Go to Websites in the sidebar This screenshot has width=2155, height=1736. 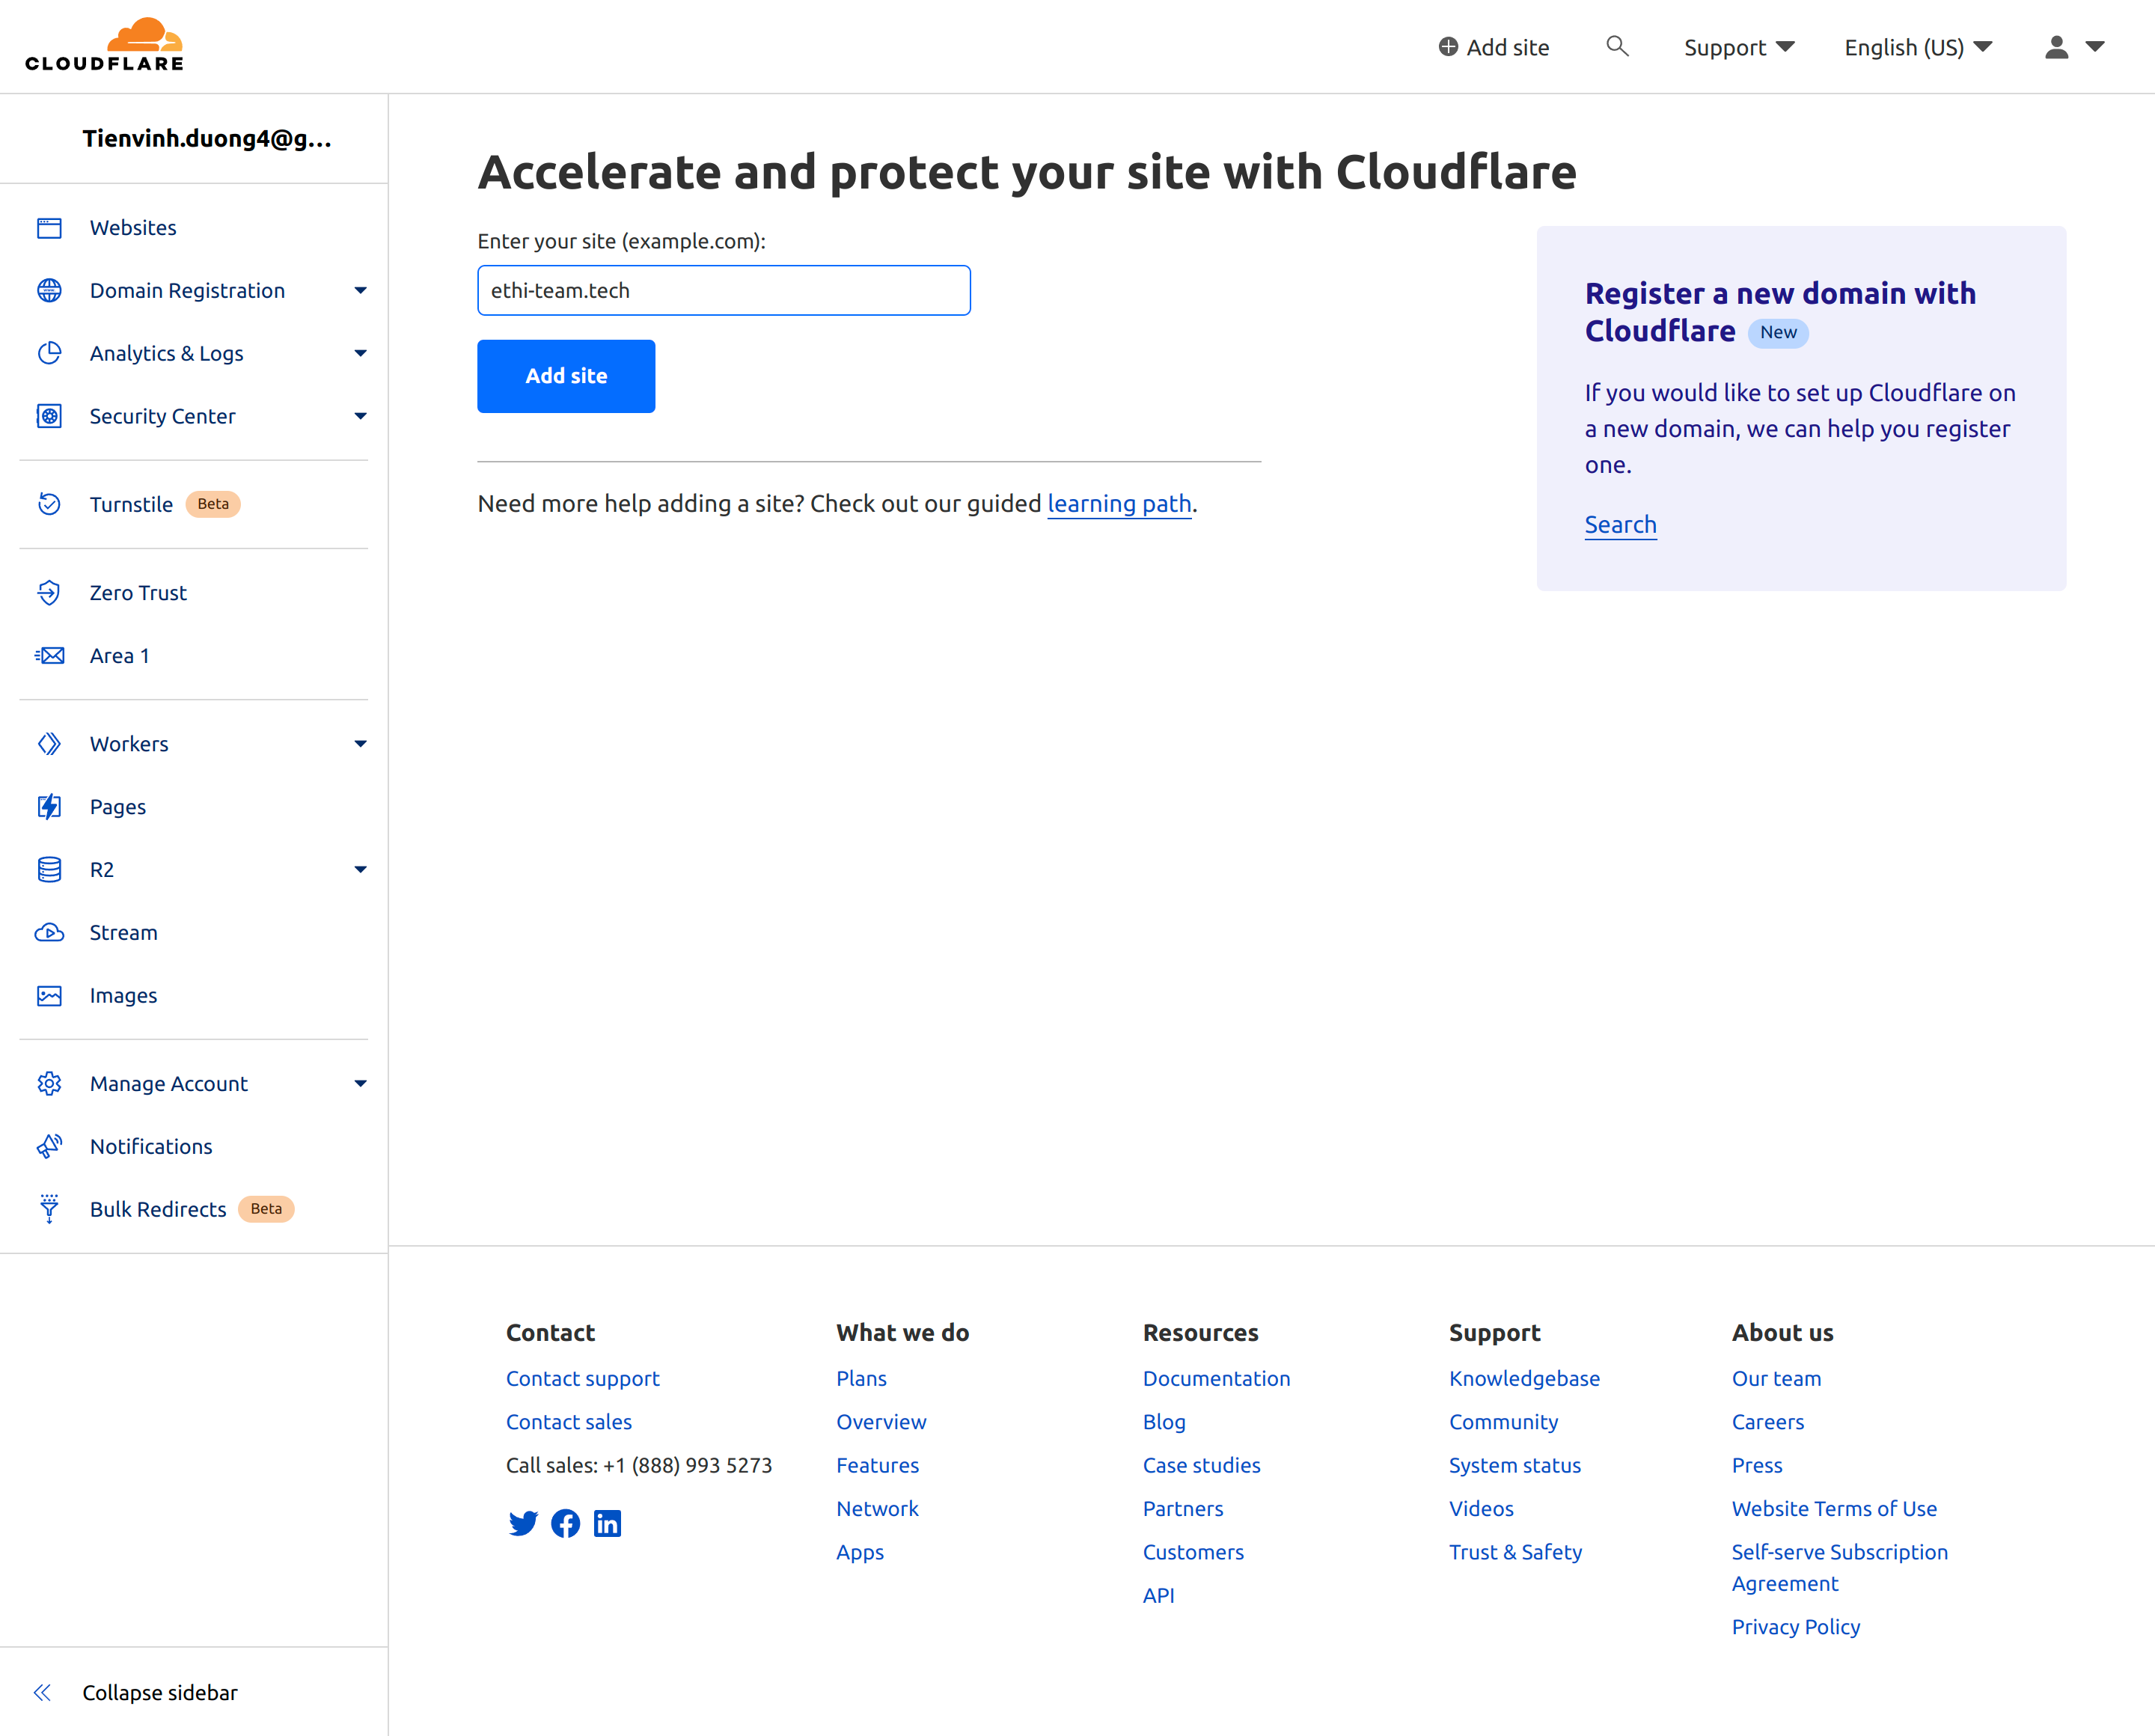coord(133,228)
